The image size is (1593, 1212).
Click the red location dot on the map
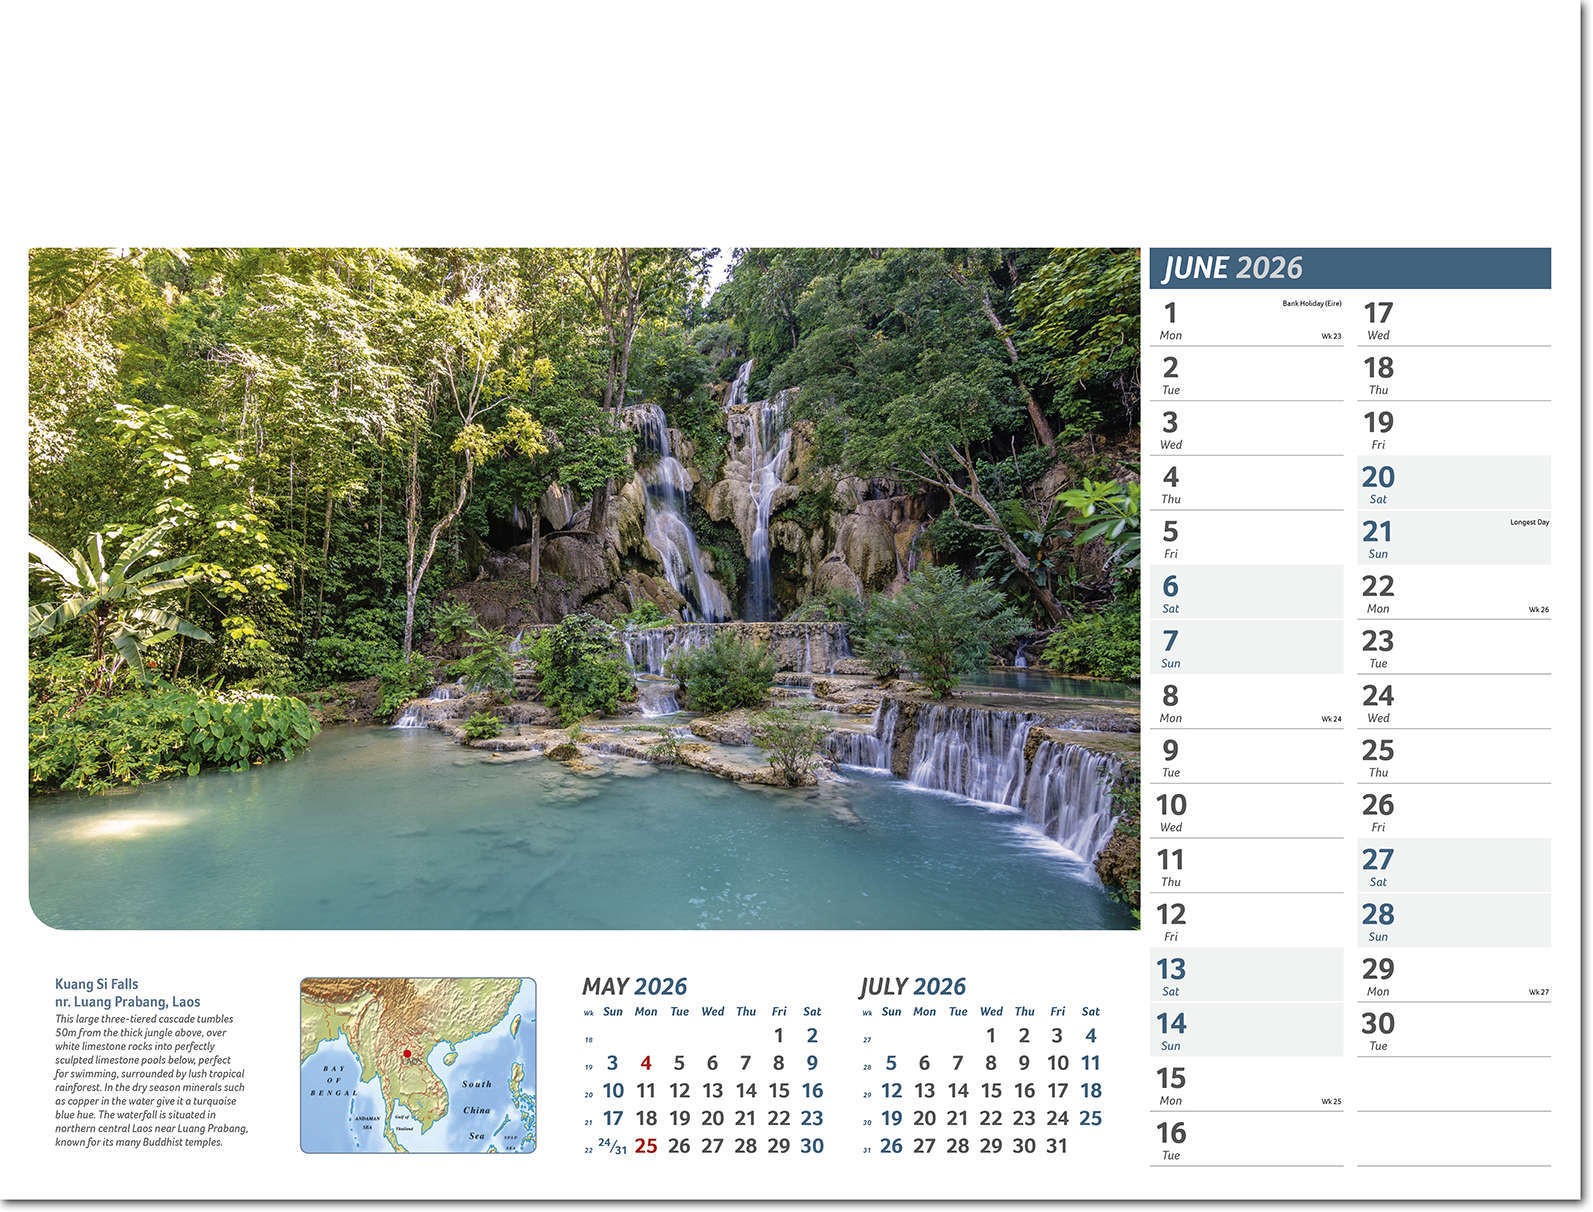tap(407, 1054)
